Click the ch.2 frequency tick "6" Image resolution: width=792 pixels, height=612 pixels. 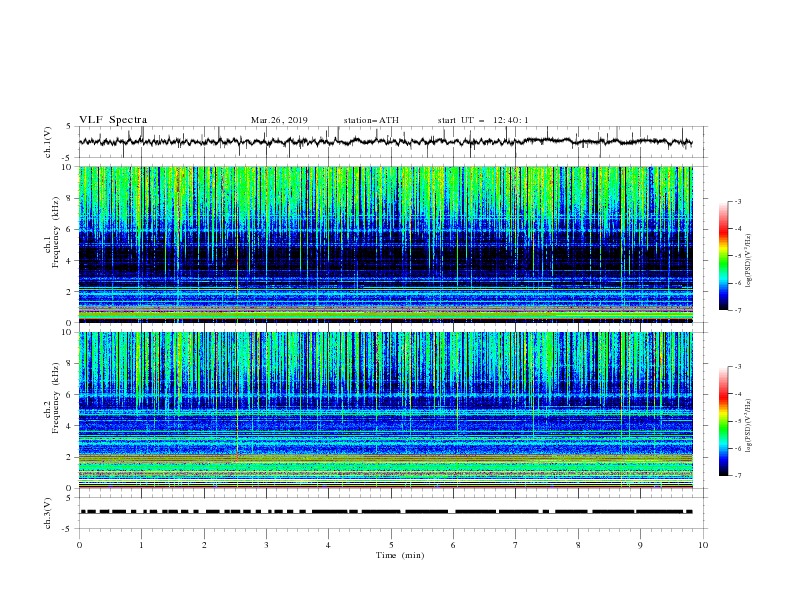[x=70, y=395]
